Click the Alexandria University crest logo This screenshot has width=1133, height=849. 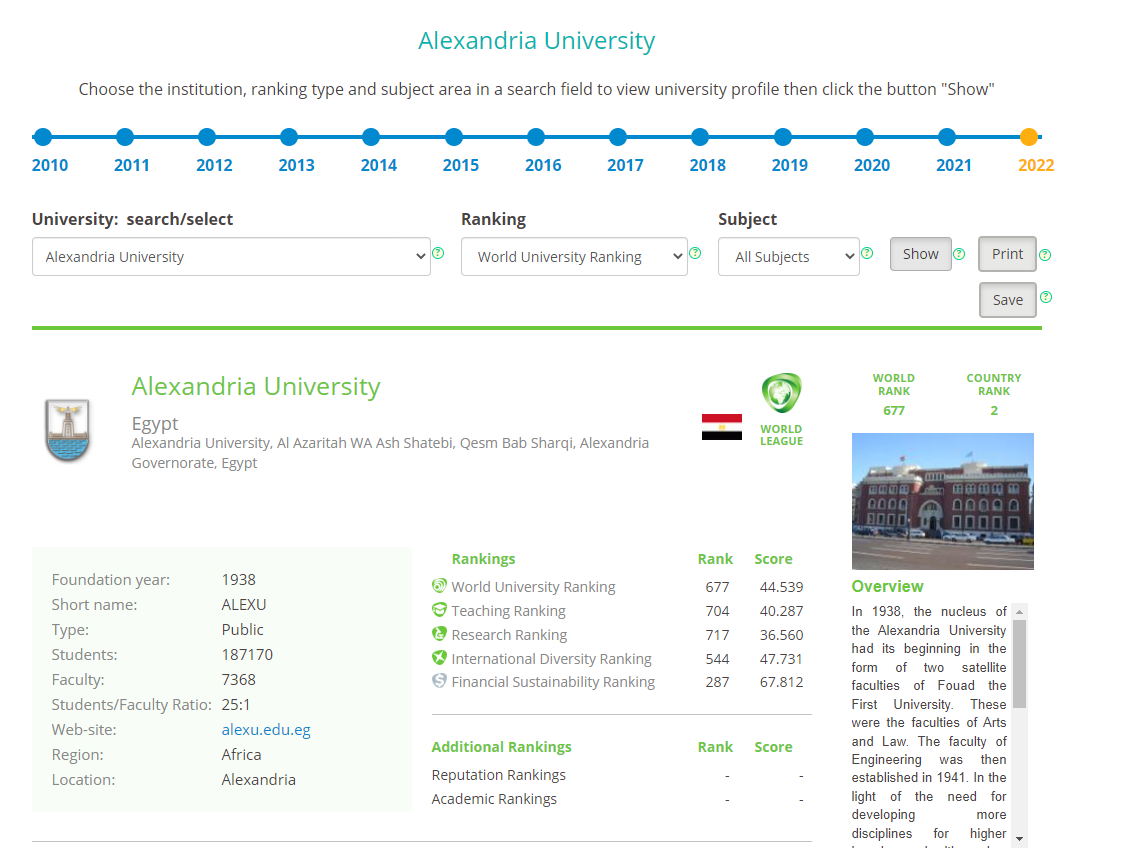tap(68, 430)
